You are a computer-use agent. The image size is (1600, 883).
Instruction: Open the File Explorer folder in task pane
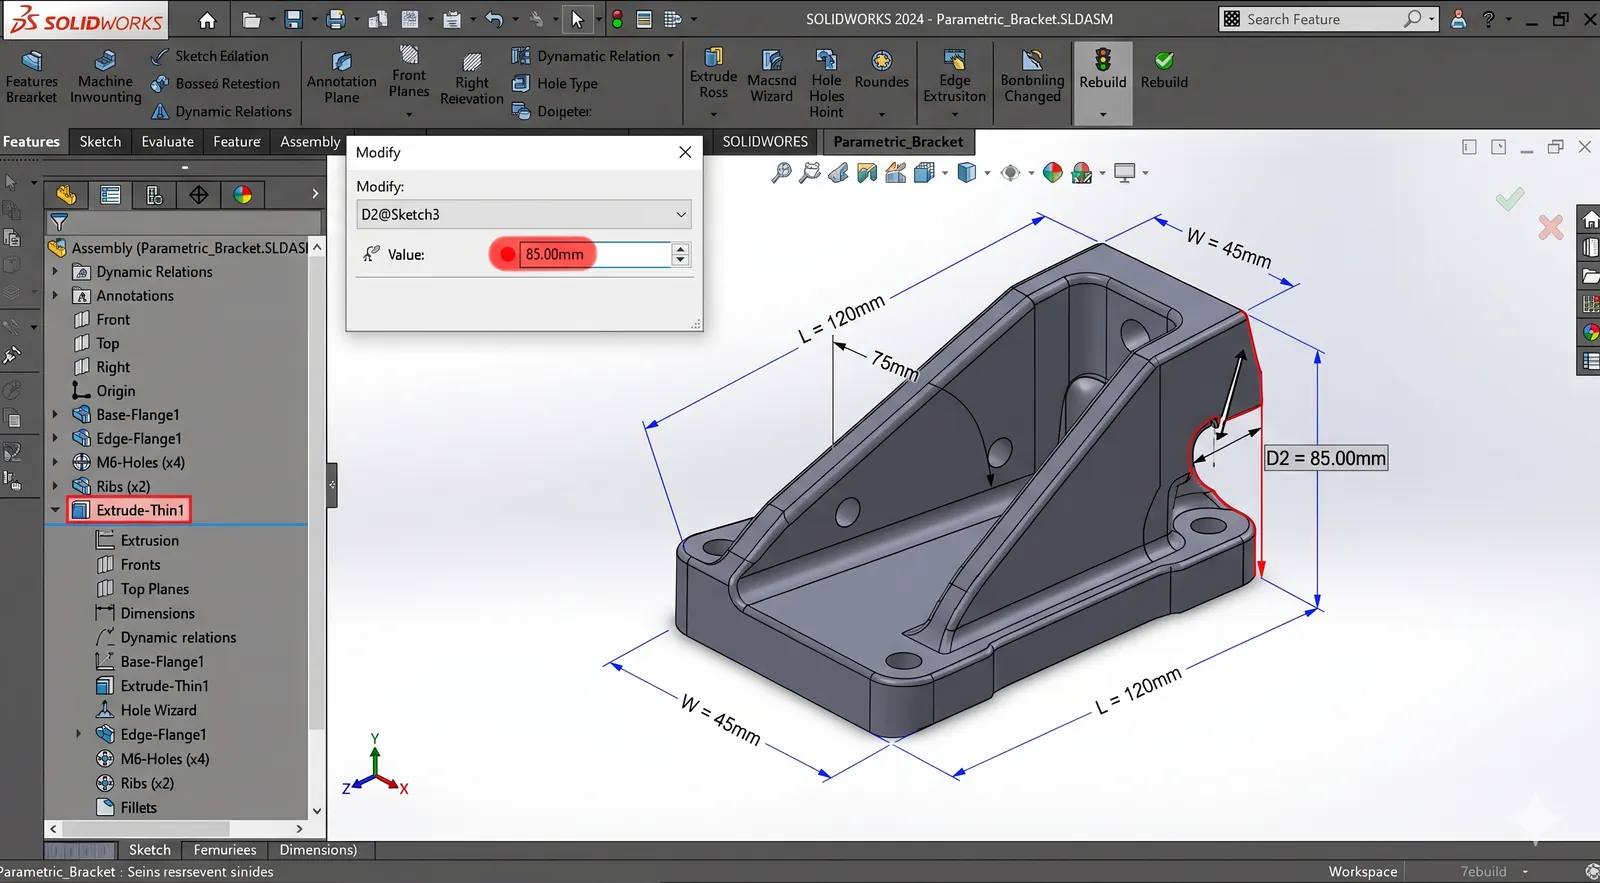[1590, 276]
